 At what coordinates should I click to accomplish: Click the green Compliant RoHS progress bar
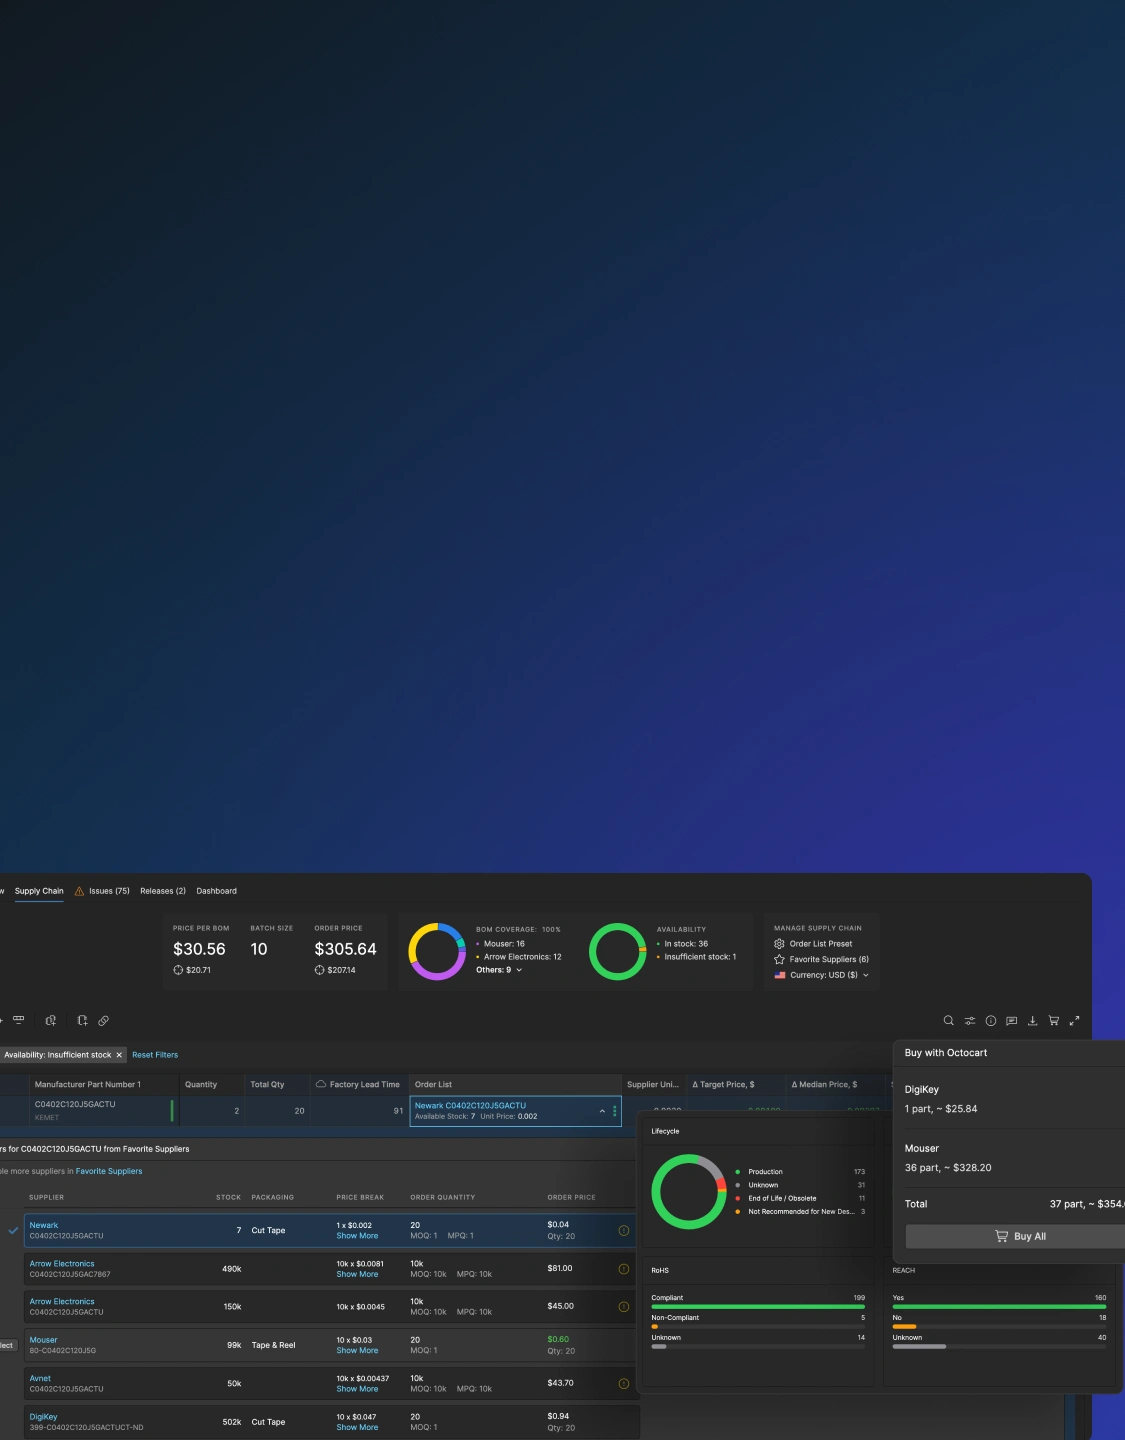coord(757,1306)
